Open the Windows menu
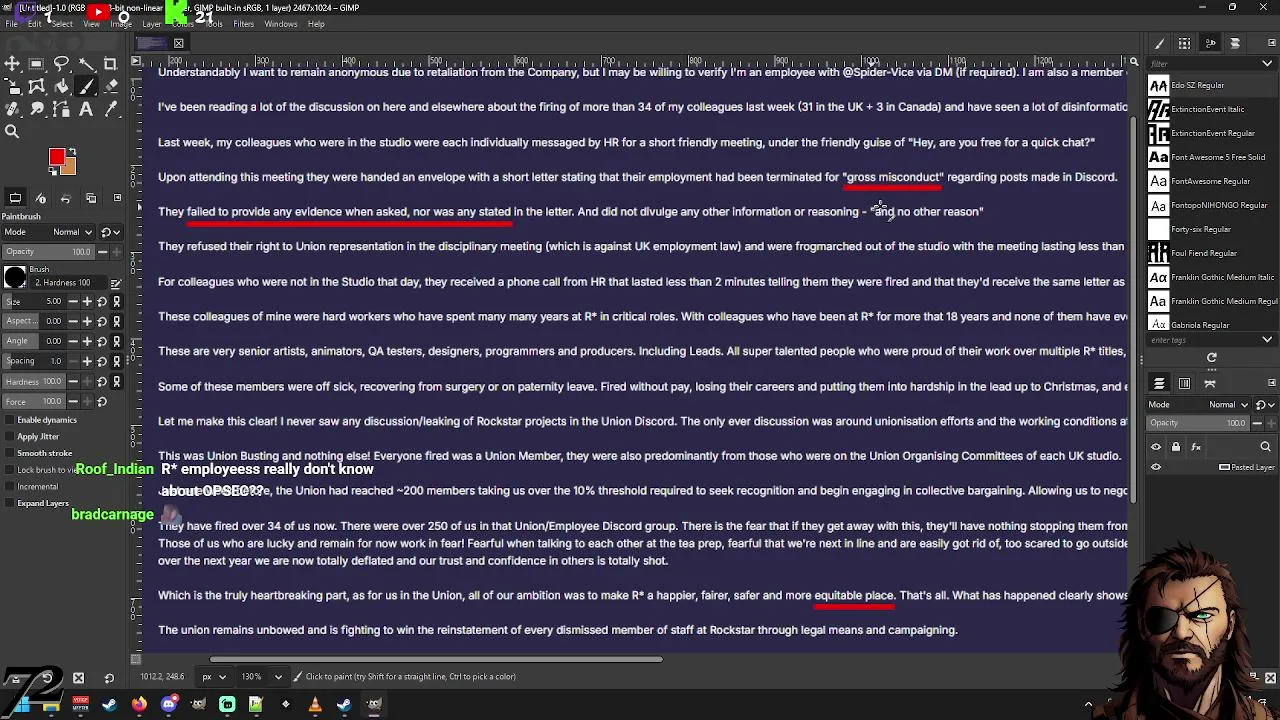 pos(281,24)
